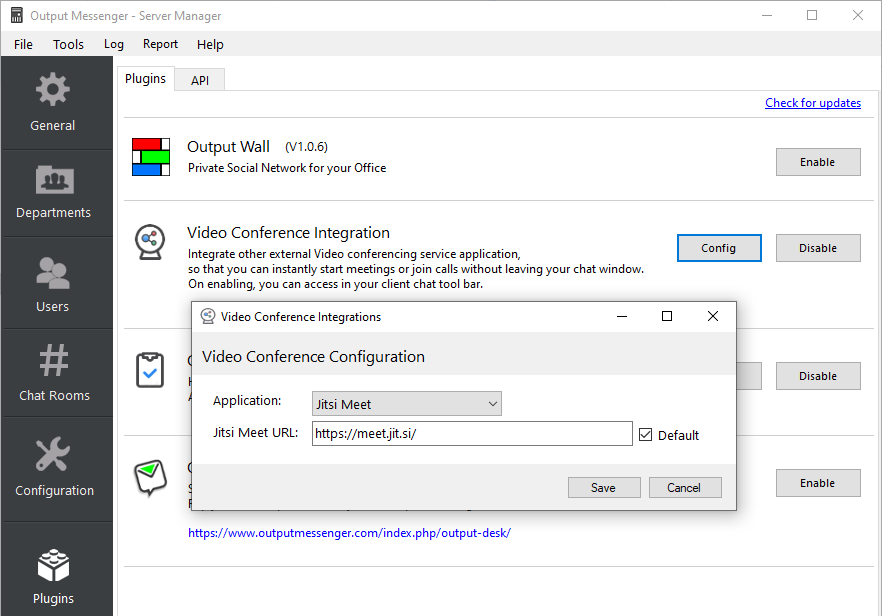Open the Chat Rooms section
The height and width of the screenshot is (616, 882).
(56, 373)
